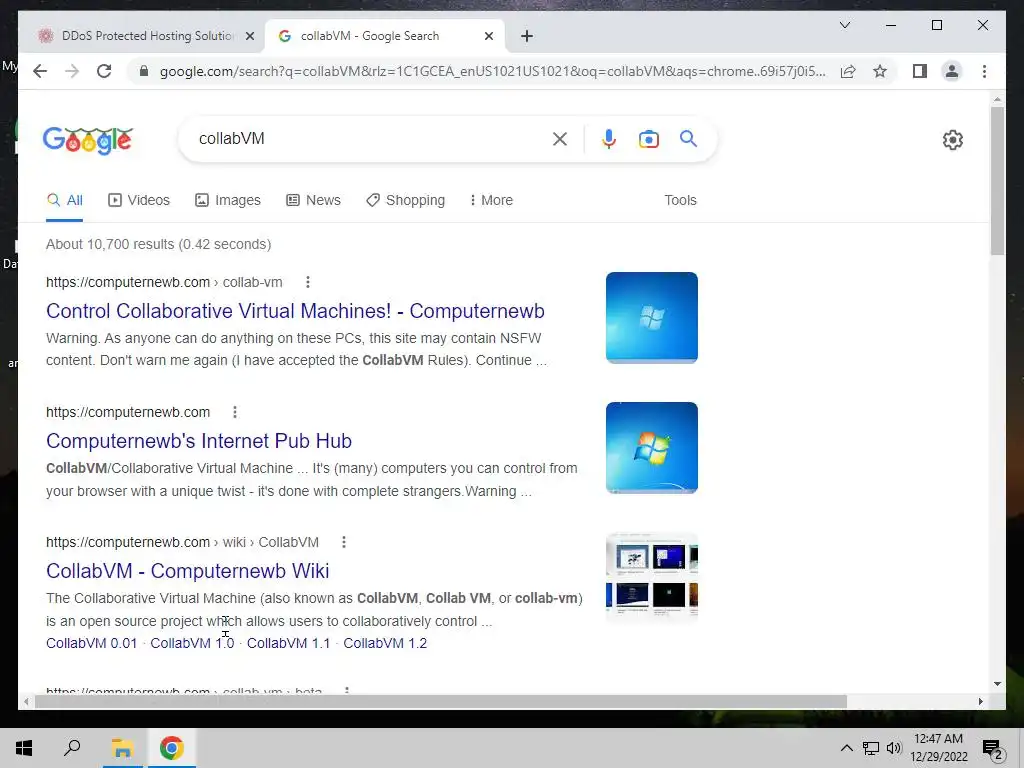Viewport: 1024px width, 768px height.
Task: Click 'https://computernewb.com › collab-vm' URL text
Action: coord(164,282)
